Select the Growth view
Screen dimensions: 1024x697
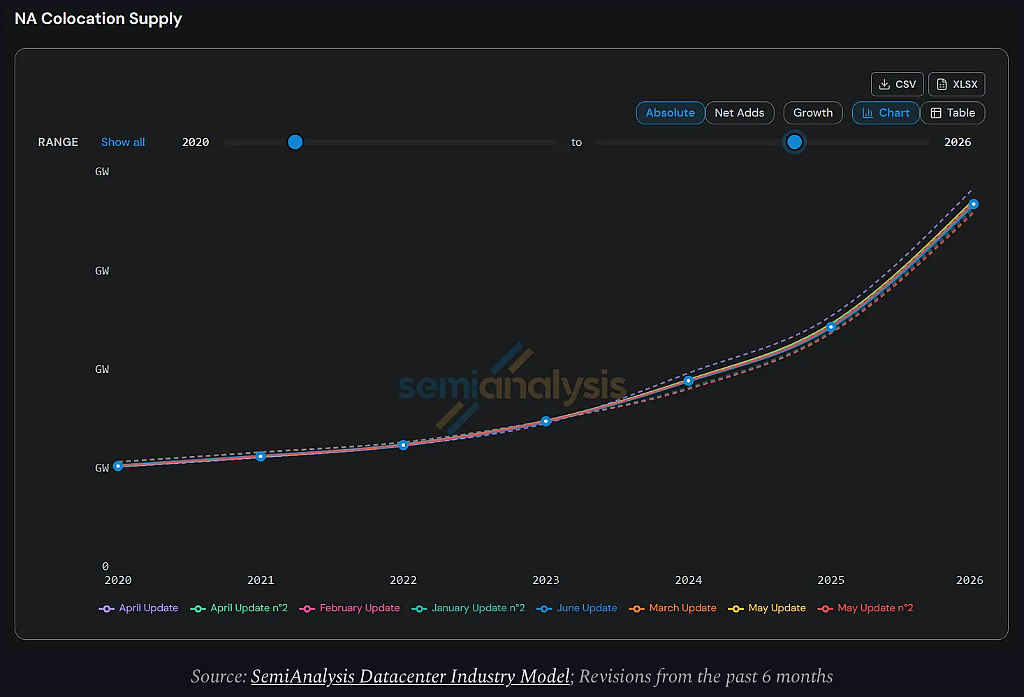tap(813, 113)
